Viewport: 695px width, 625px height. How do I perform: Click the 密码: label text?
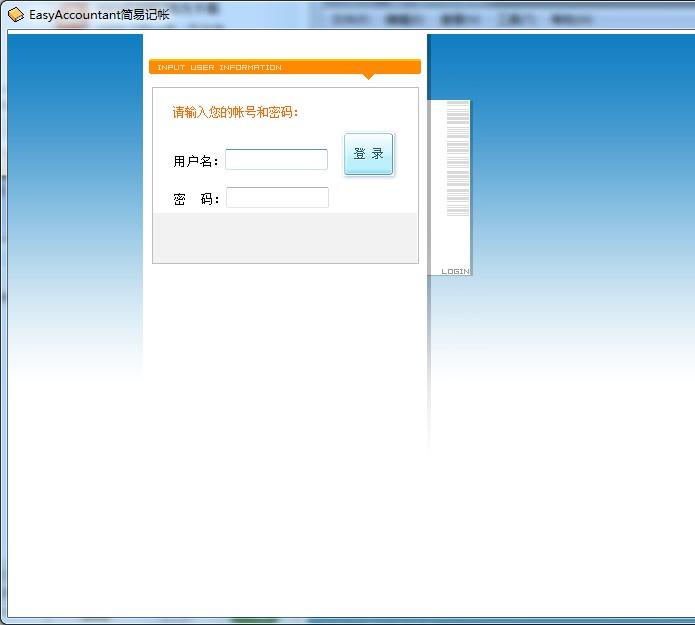(x=196, y=199)
